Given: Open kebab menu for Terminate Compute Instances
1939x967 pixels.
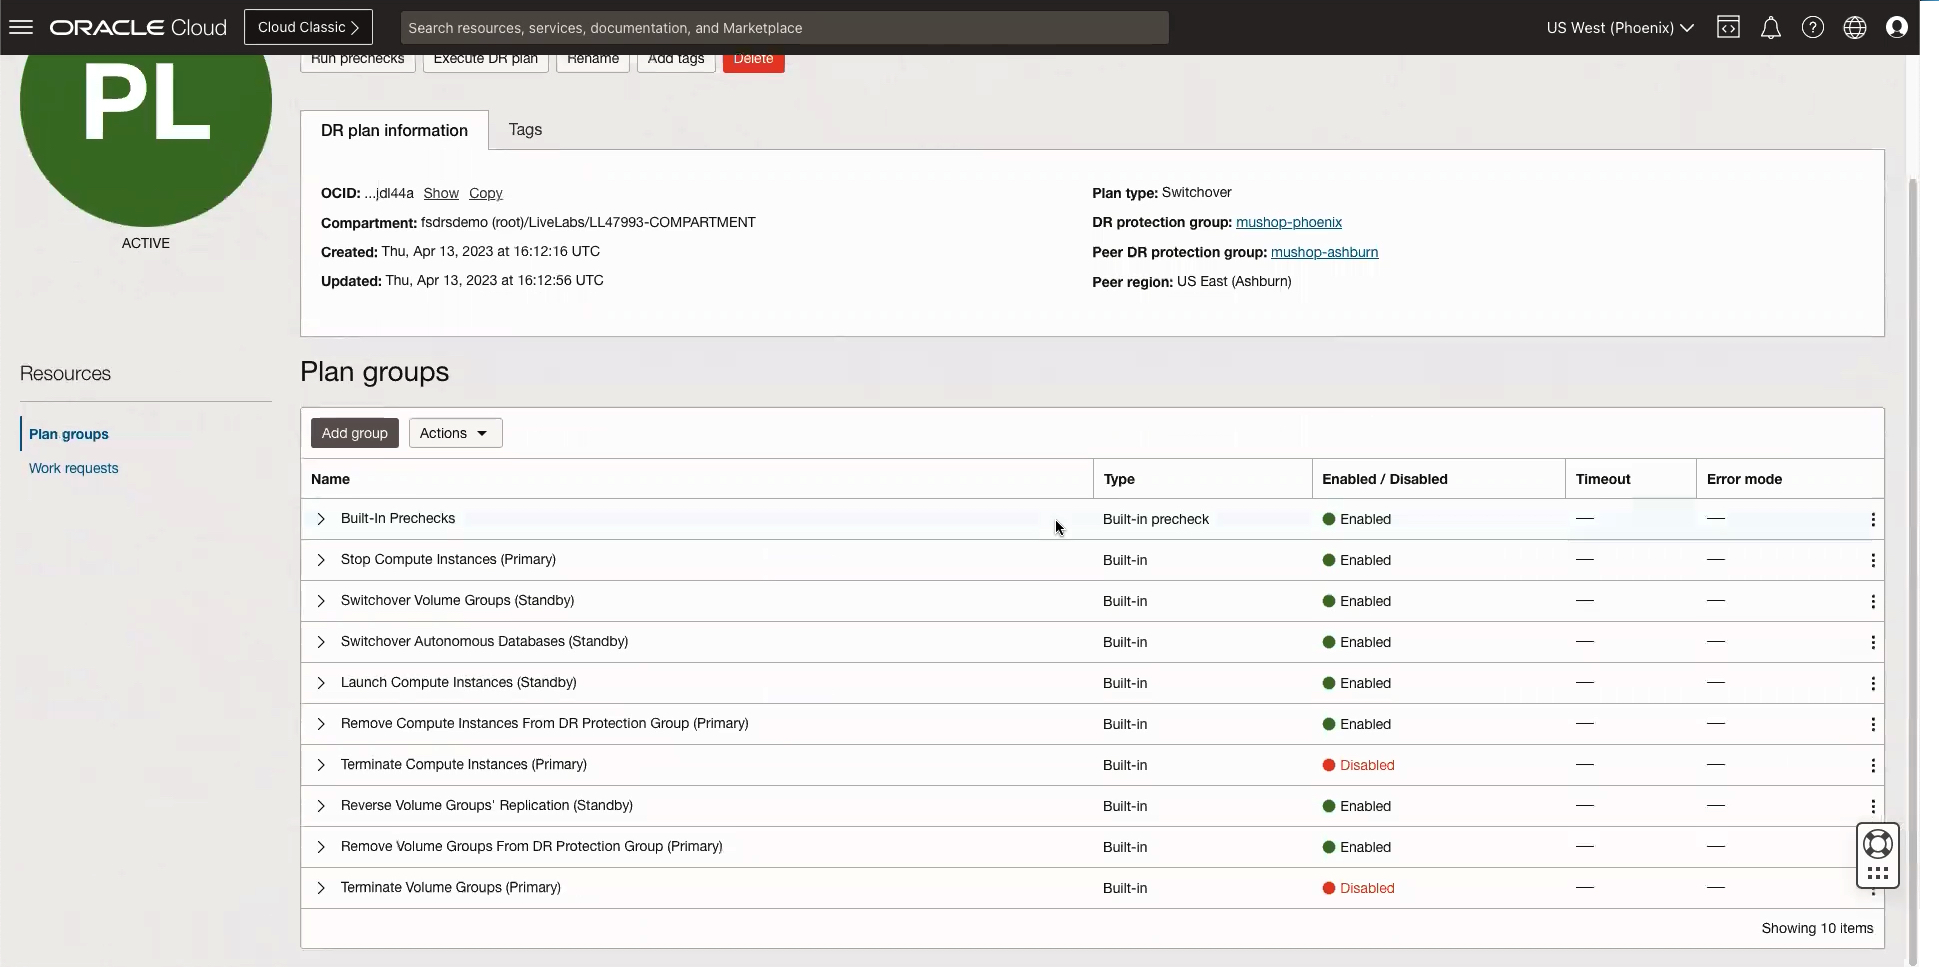Looking at the screenshot, I should point(1872,764).
